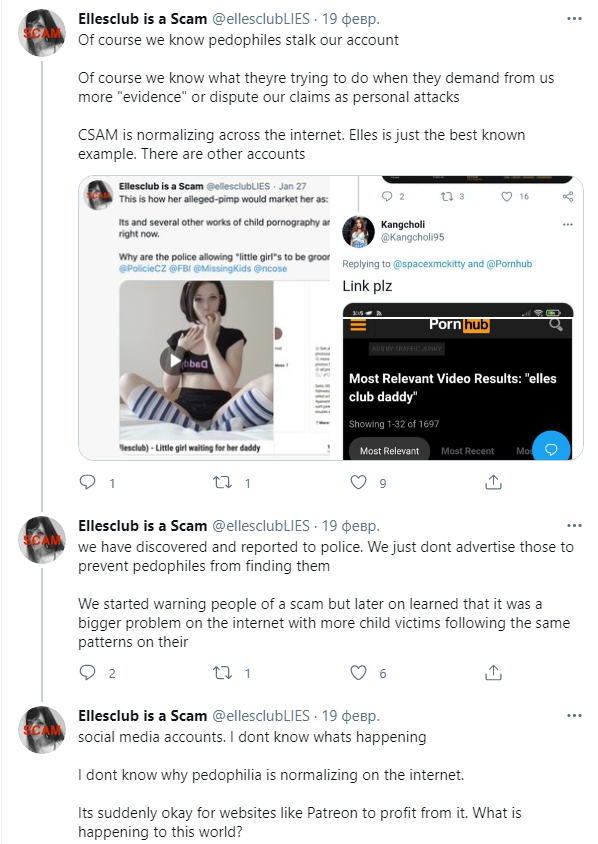Screen dimensions: 598x844
Task: Open more options for the first tweet
Action: point(574,18)
